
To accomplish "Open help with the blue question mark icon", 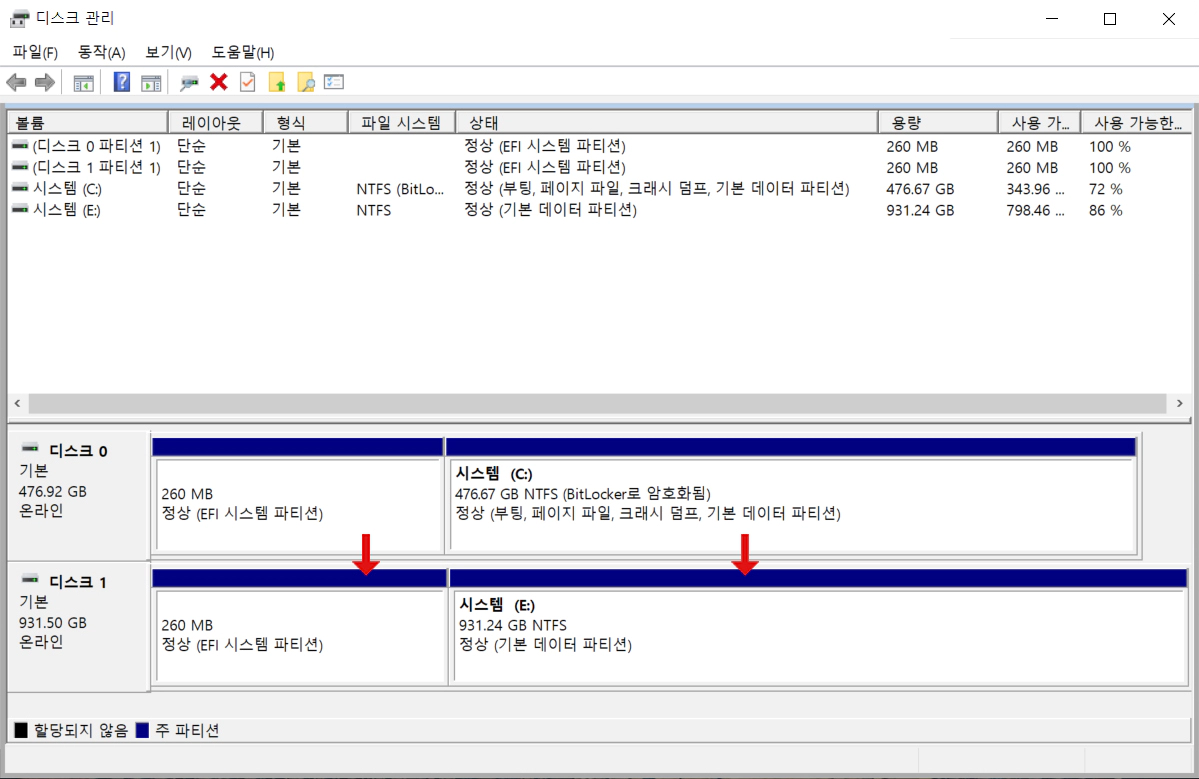I will tap(122, 83).
